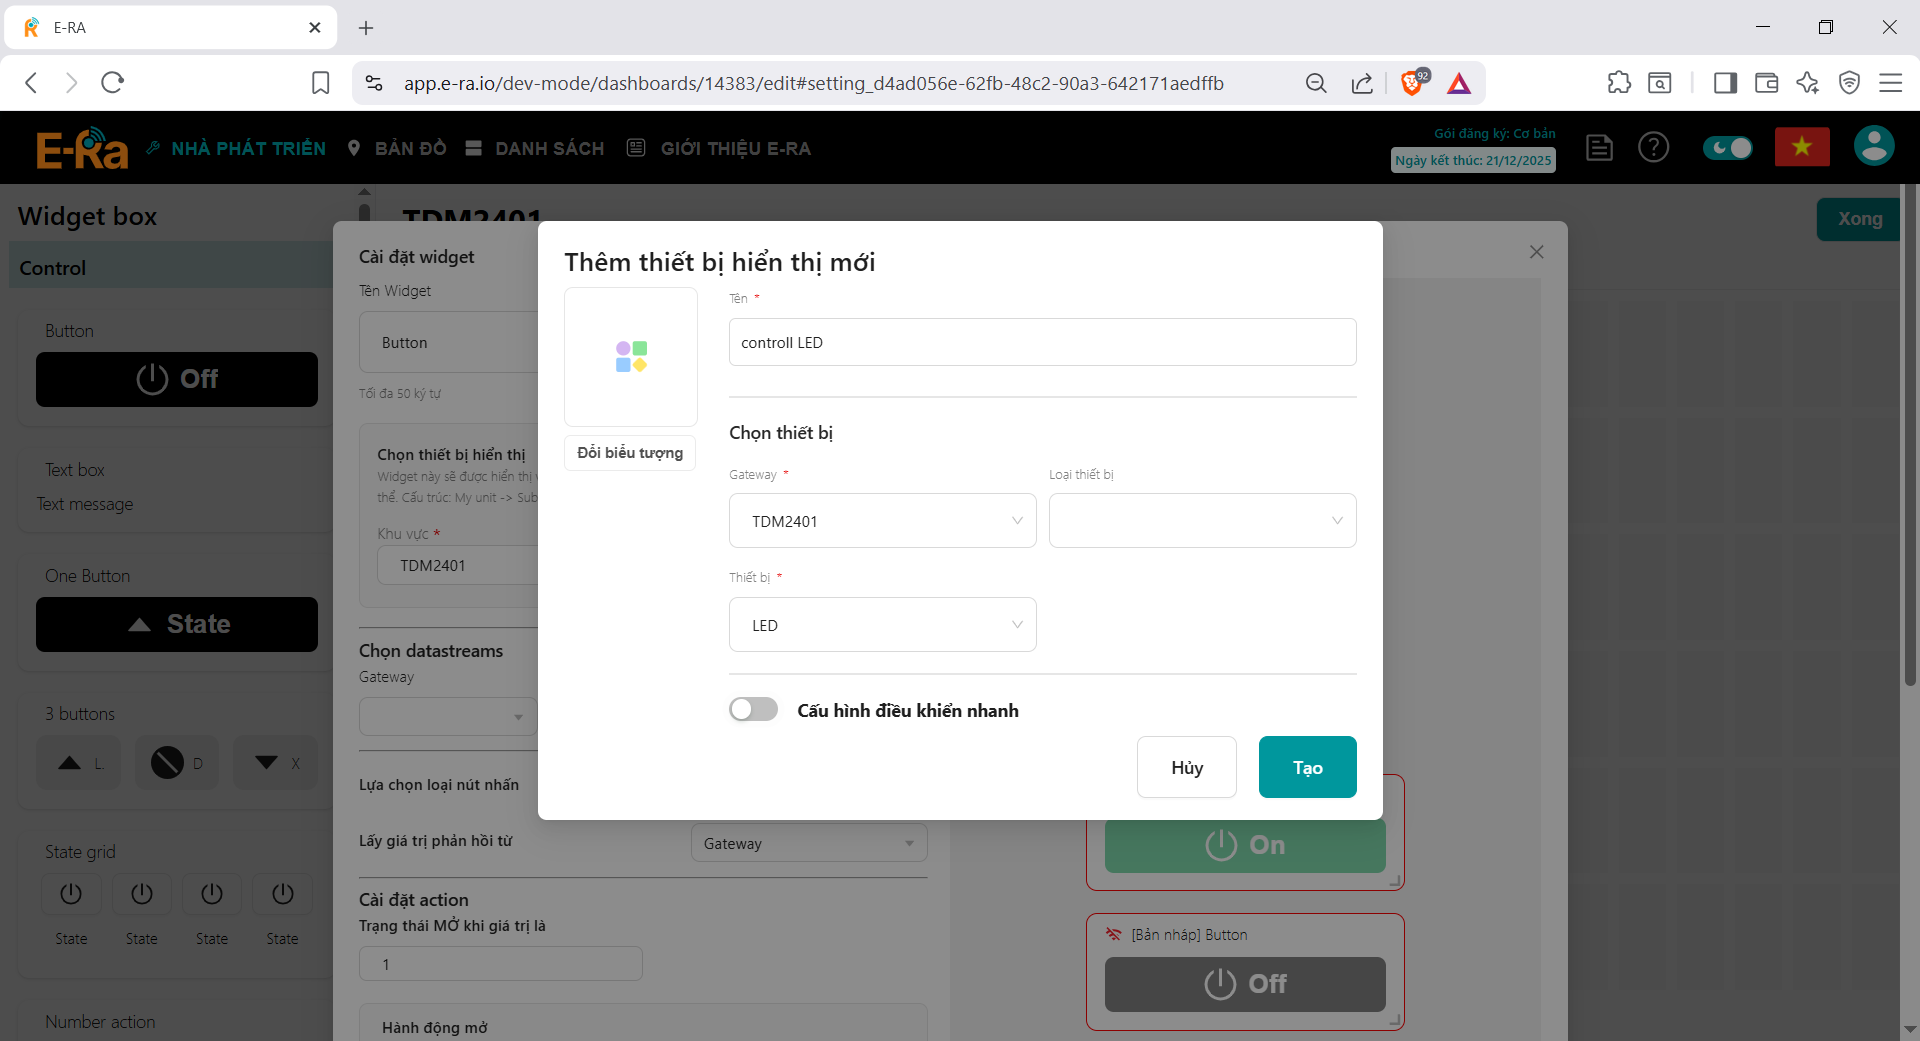The height and width of the screenshot is (1041, 1920).
Task: Click the Tên input field
Action: (x=1042, y=342)
